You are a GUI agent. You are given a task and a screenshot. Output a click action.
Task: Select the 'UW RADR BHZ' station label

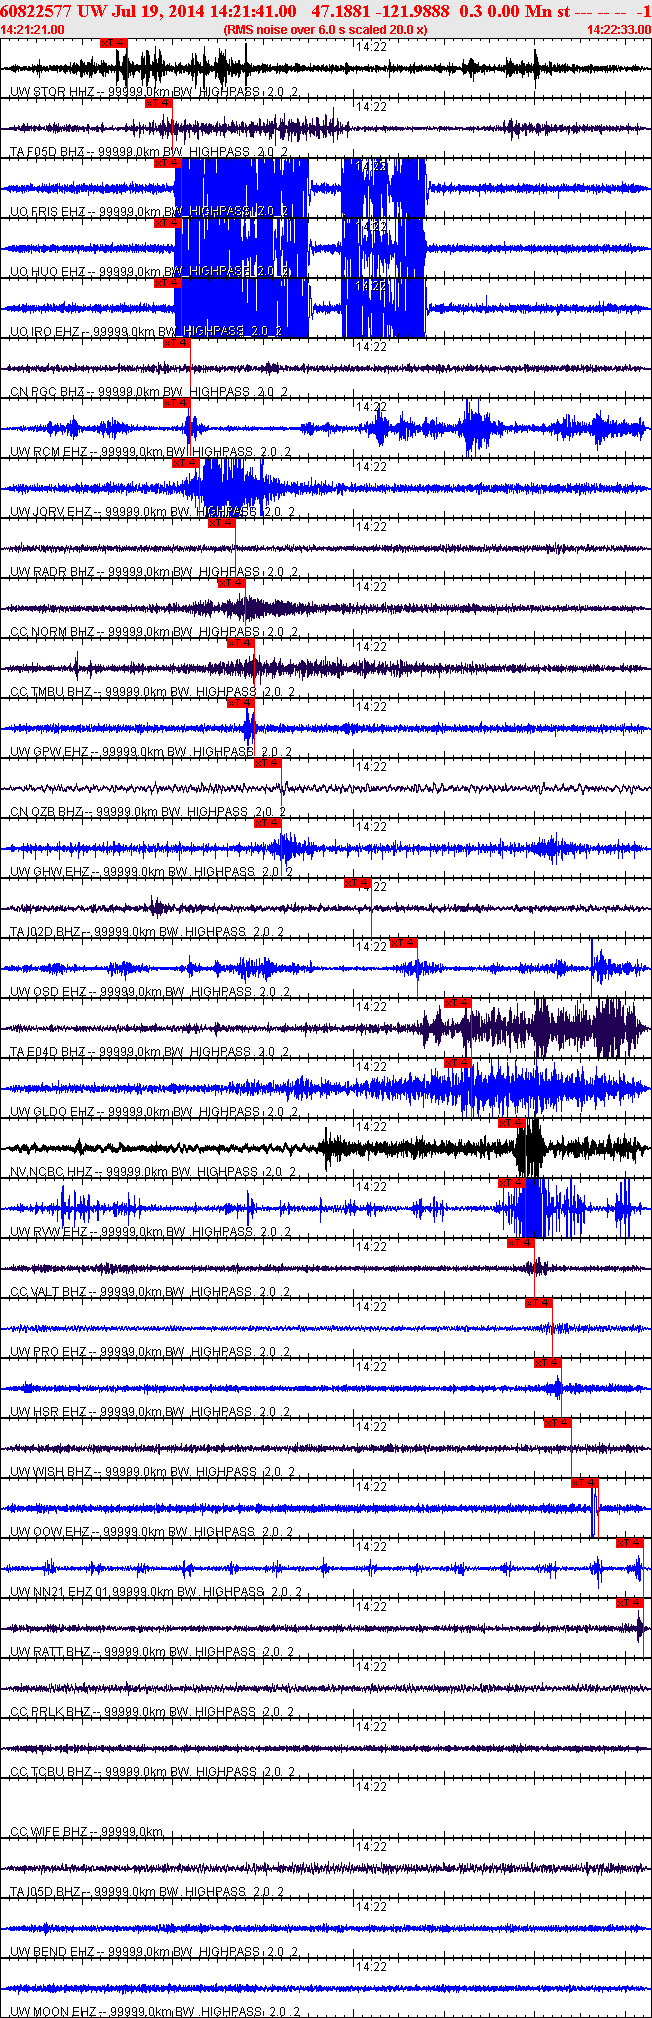(x=52, y=572)
